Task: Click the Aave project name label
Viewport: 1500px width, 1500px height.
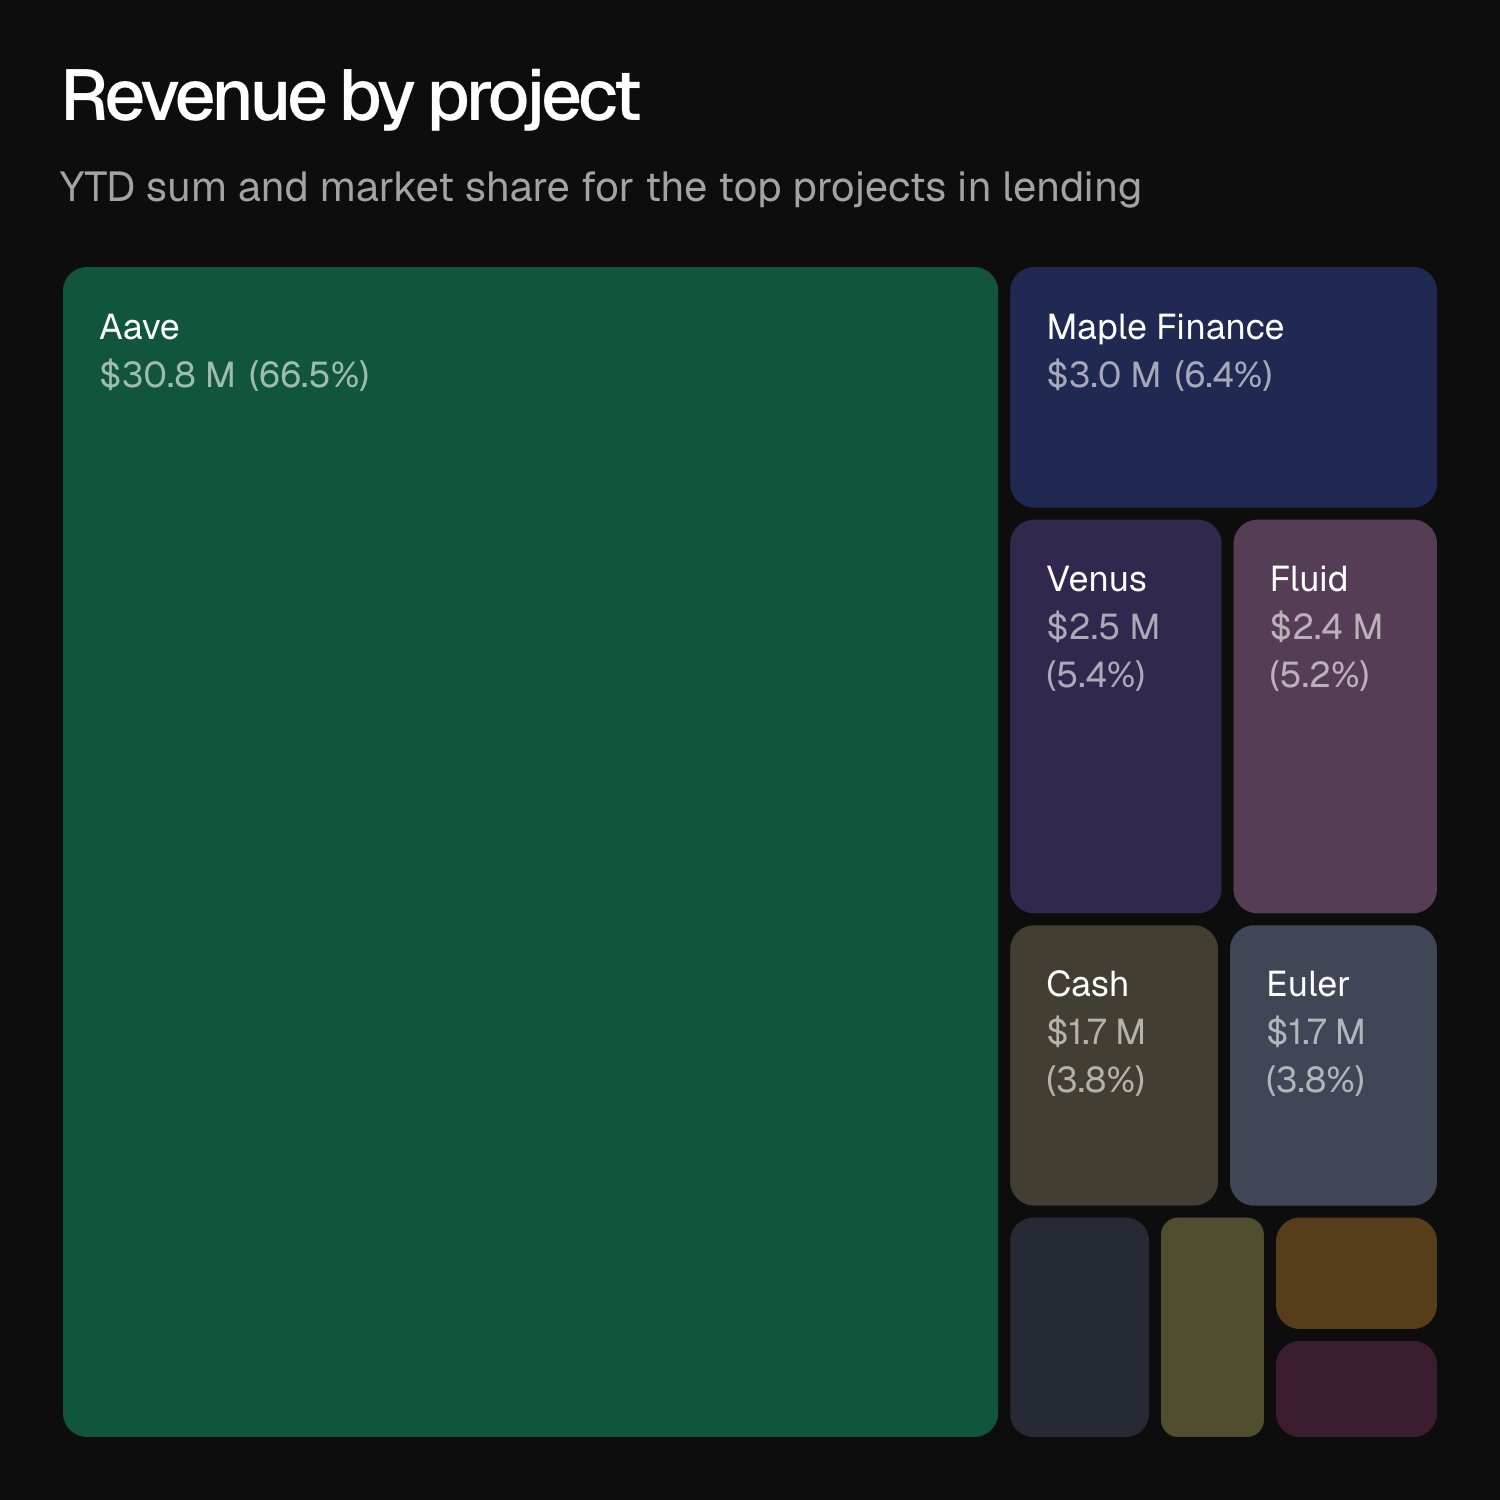Action: click(139, 327)
